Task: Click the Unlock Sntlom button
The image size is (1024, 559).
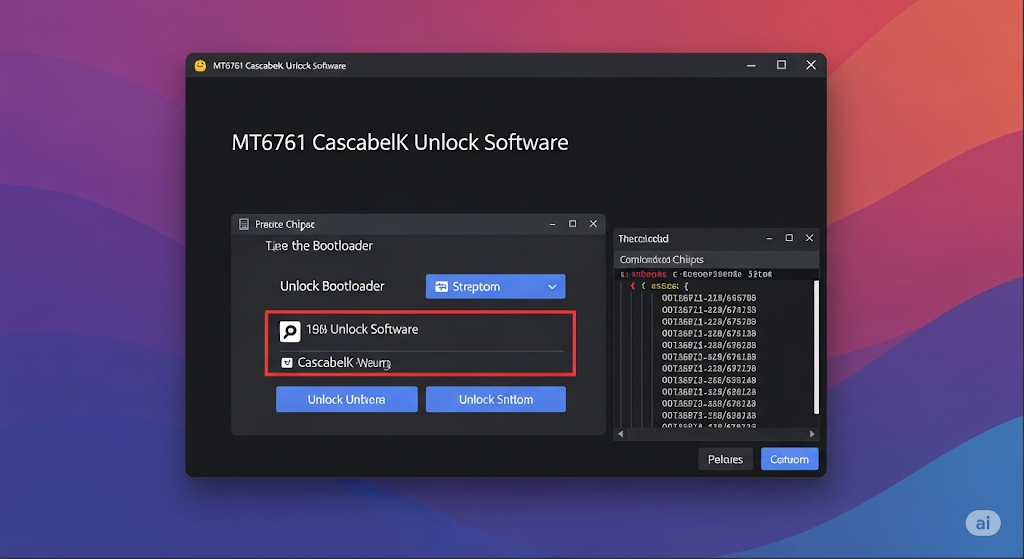Action: click(496, 399)
